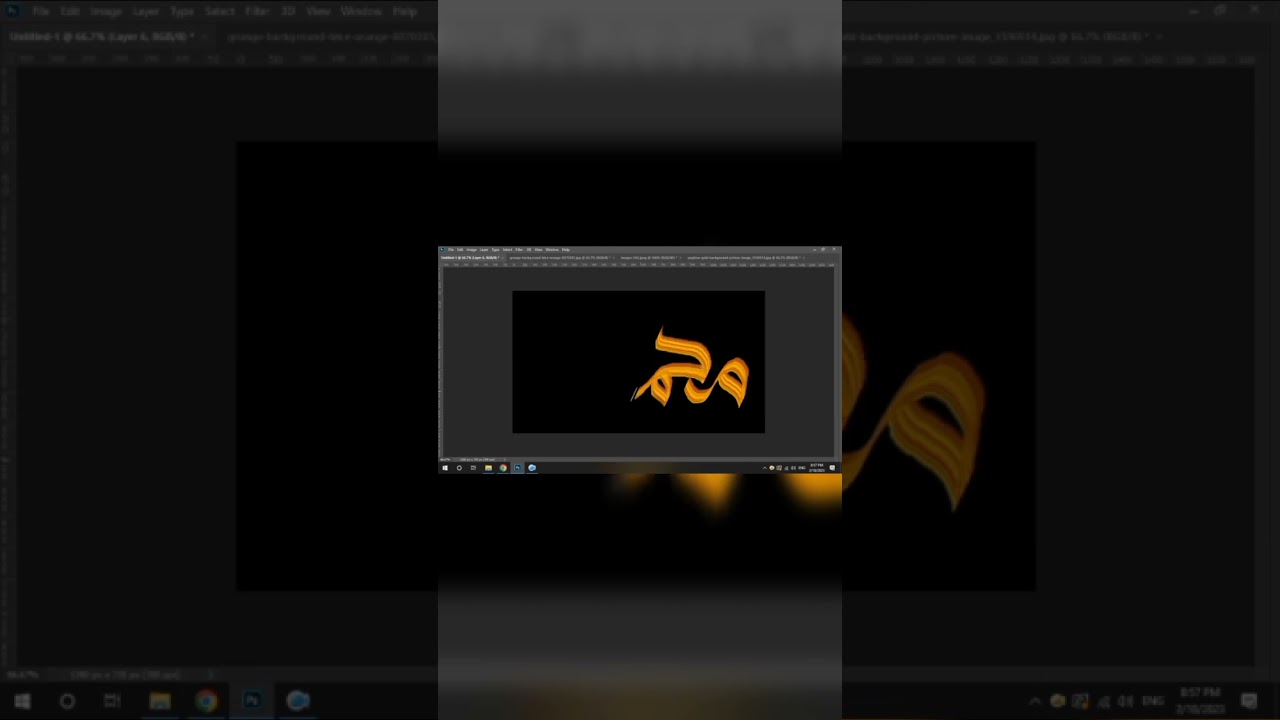
Task: Click the Photoshop logo icon left of File menu
Action: [442, 250]
